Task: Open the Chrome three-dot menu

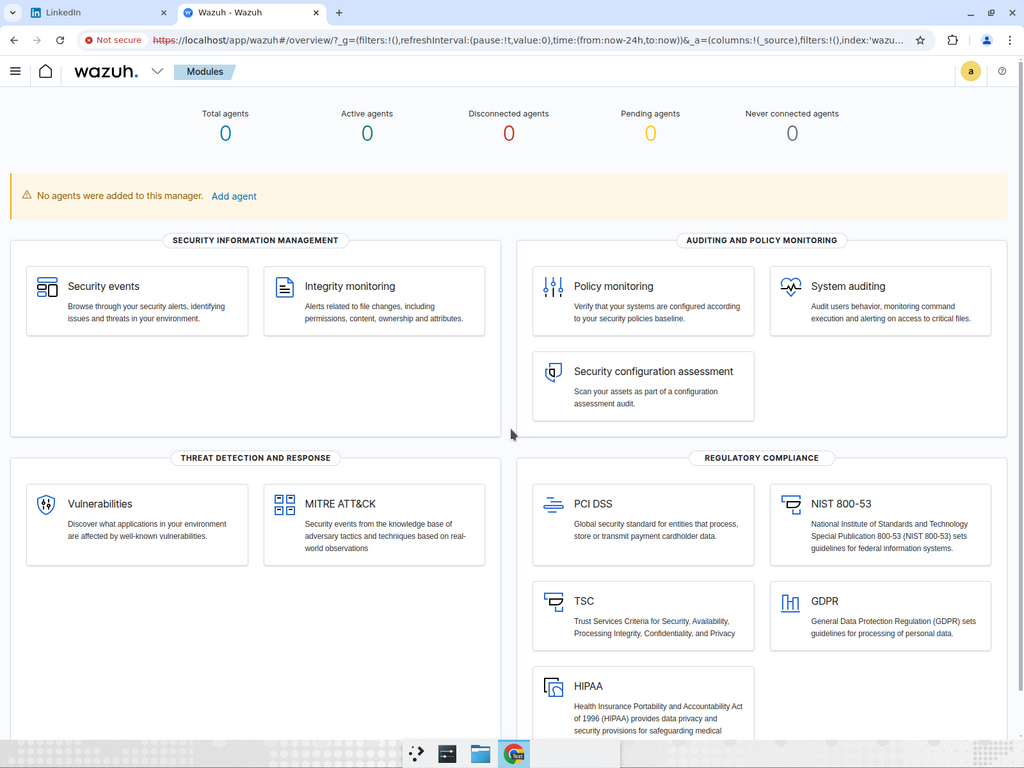Action: point(1010,40)
